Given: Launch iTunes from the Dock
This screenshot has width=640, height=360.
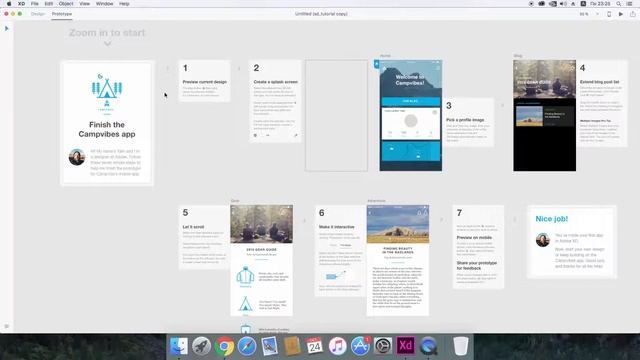Looking at the screenshot, I should (x=338, y=346).
